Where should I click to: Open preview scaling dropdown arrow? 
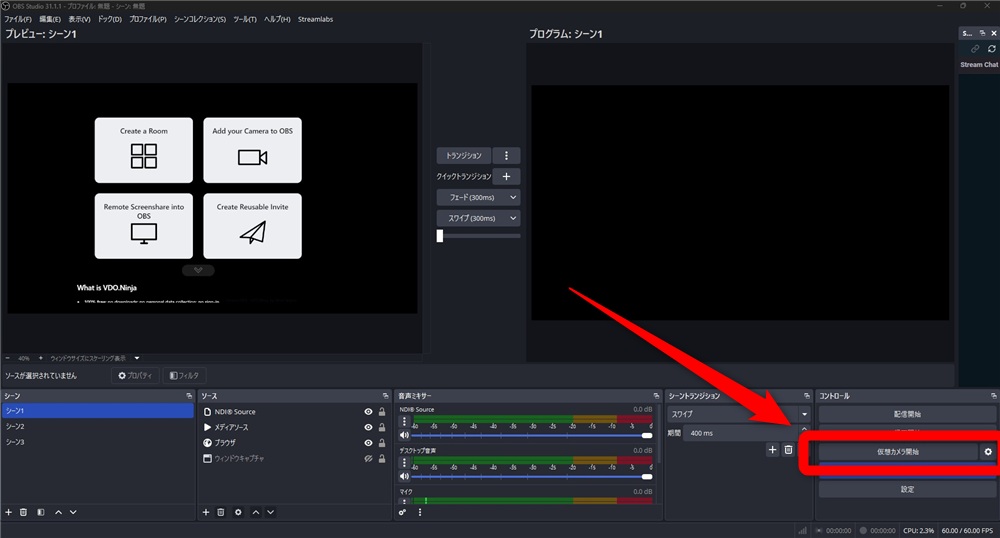pyautogui.click(x=136, y=358)
